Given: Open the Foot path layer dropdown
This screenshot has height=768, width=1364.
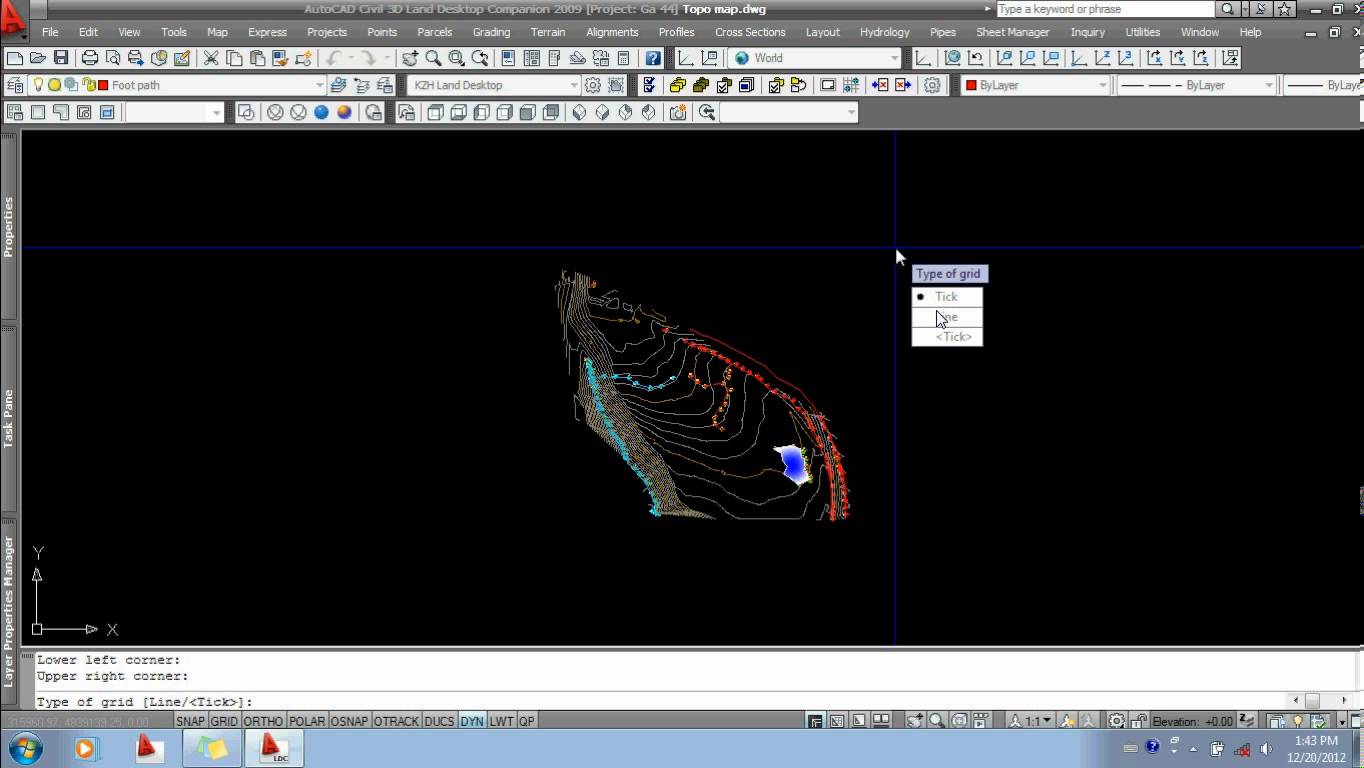Looking at the screenshot, I should pyautogui.click(x=320, y=85).
